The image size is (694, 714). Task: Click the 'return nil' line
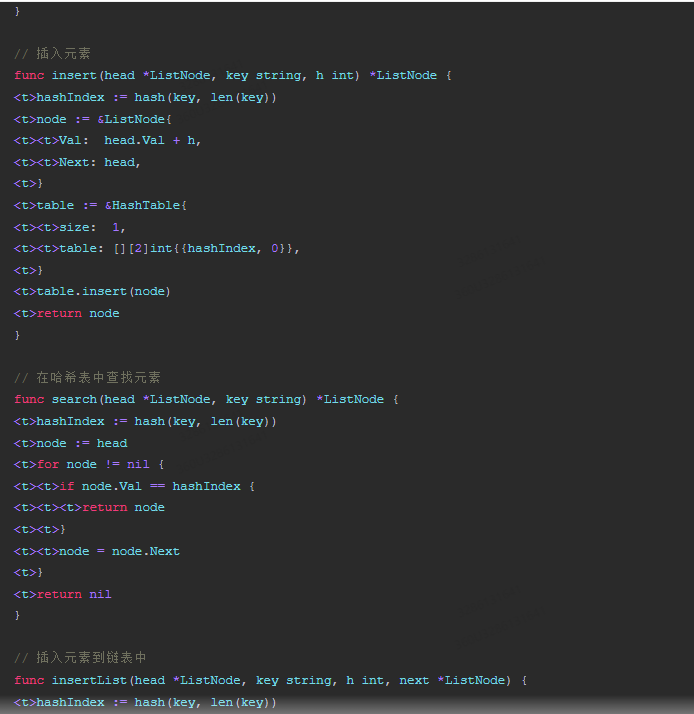coord(63,594)
